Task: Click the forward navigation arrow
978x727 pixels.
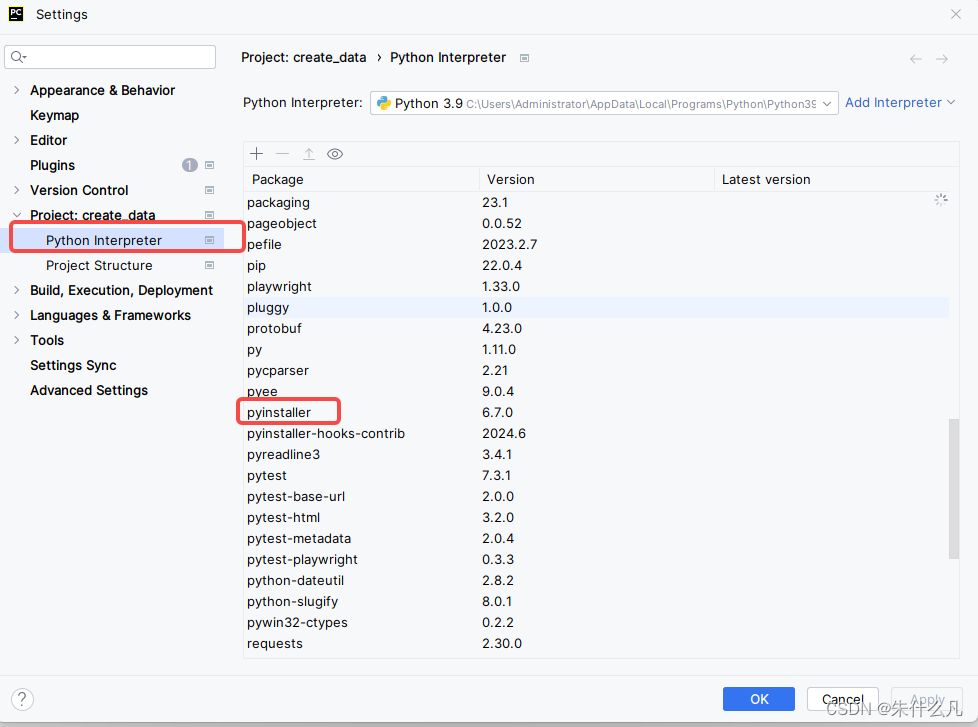Action: [x=942, y=59]
